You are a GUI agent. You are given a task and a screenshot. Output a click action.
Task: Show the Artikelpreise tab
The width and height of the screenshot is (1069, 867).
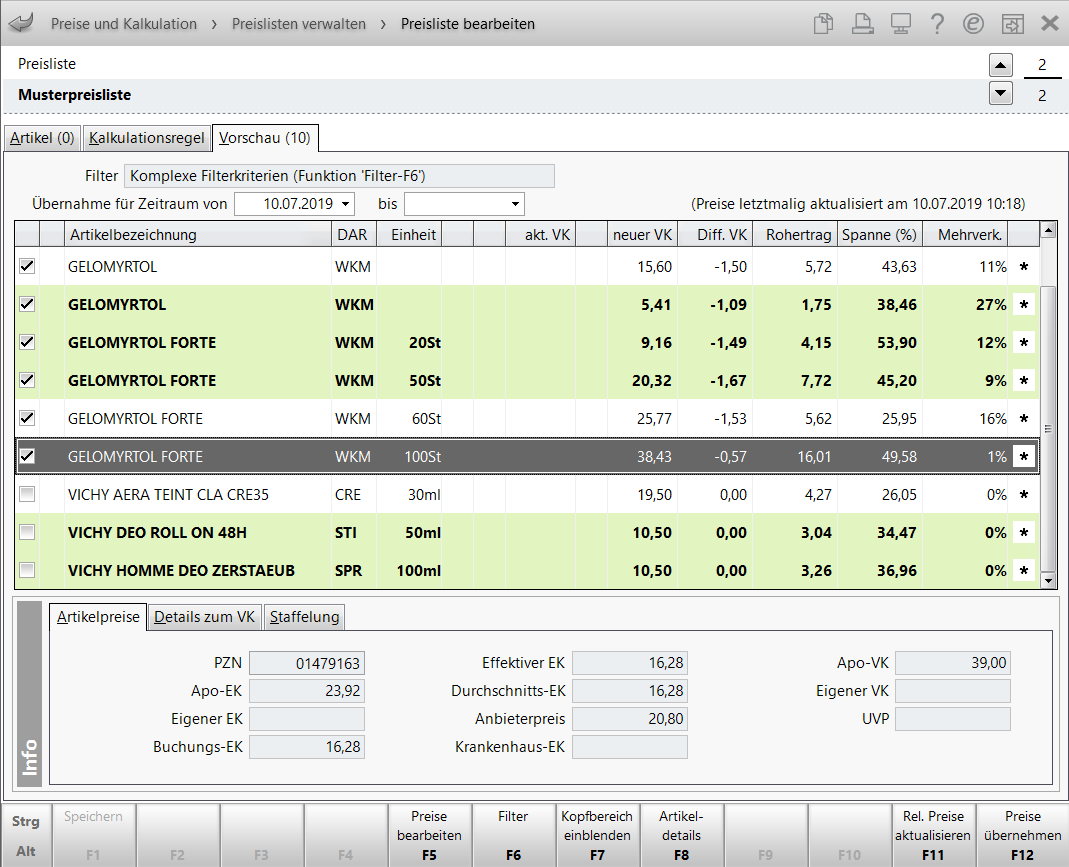[98, 618]
